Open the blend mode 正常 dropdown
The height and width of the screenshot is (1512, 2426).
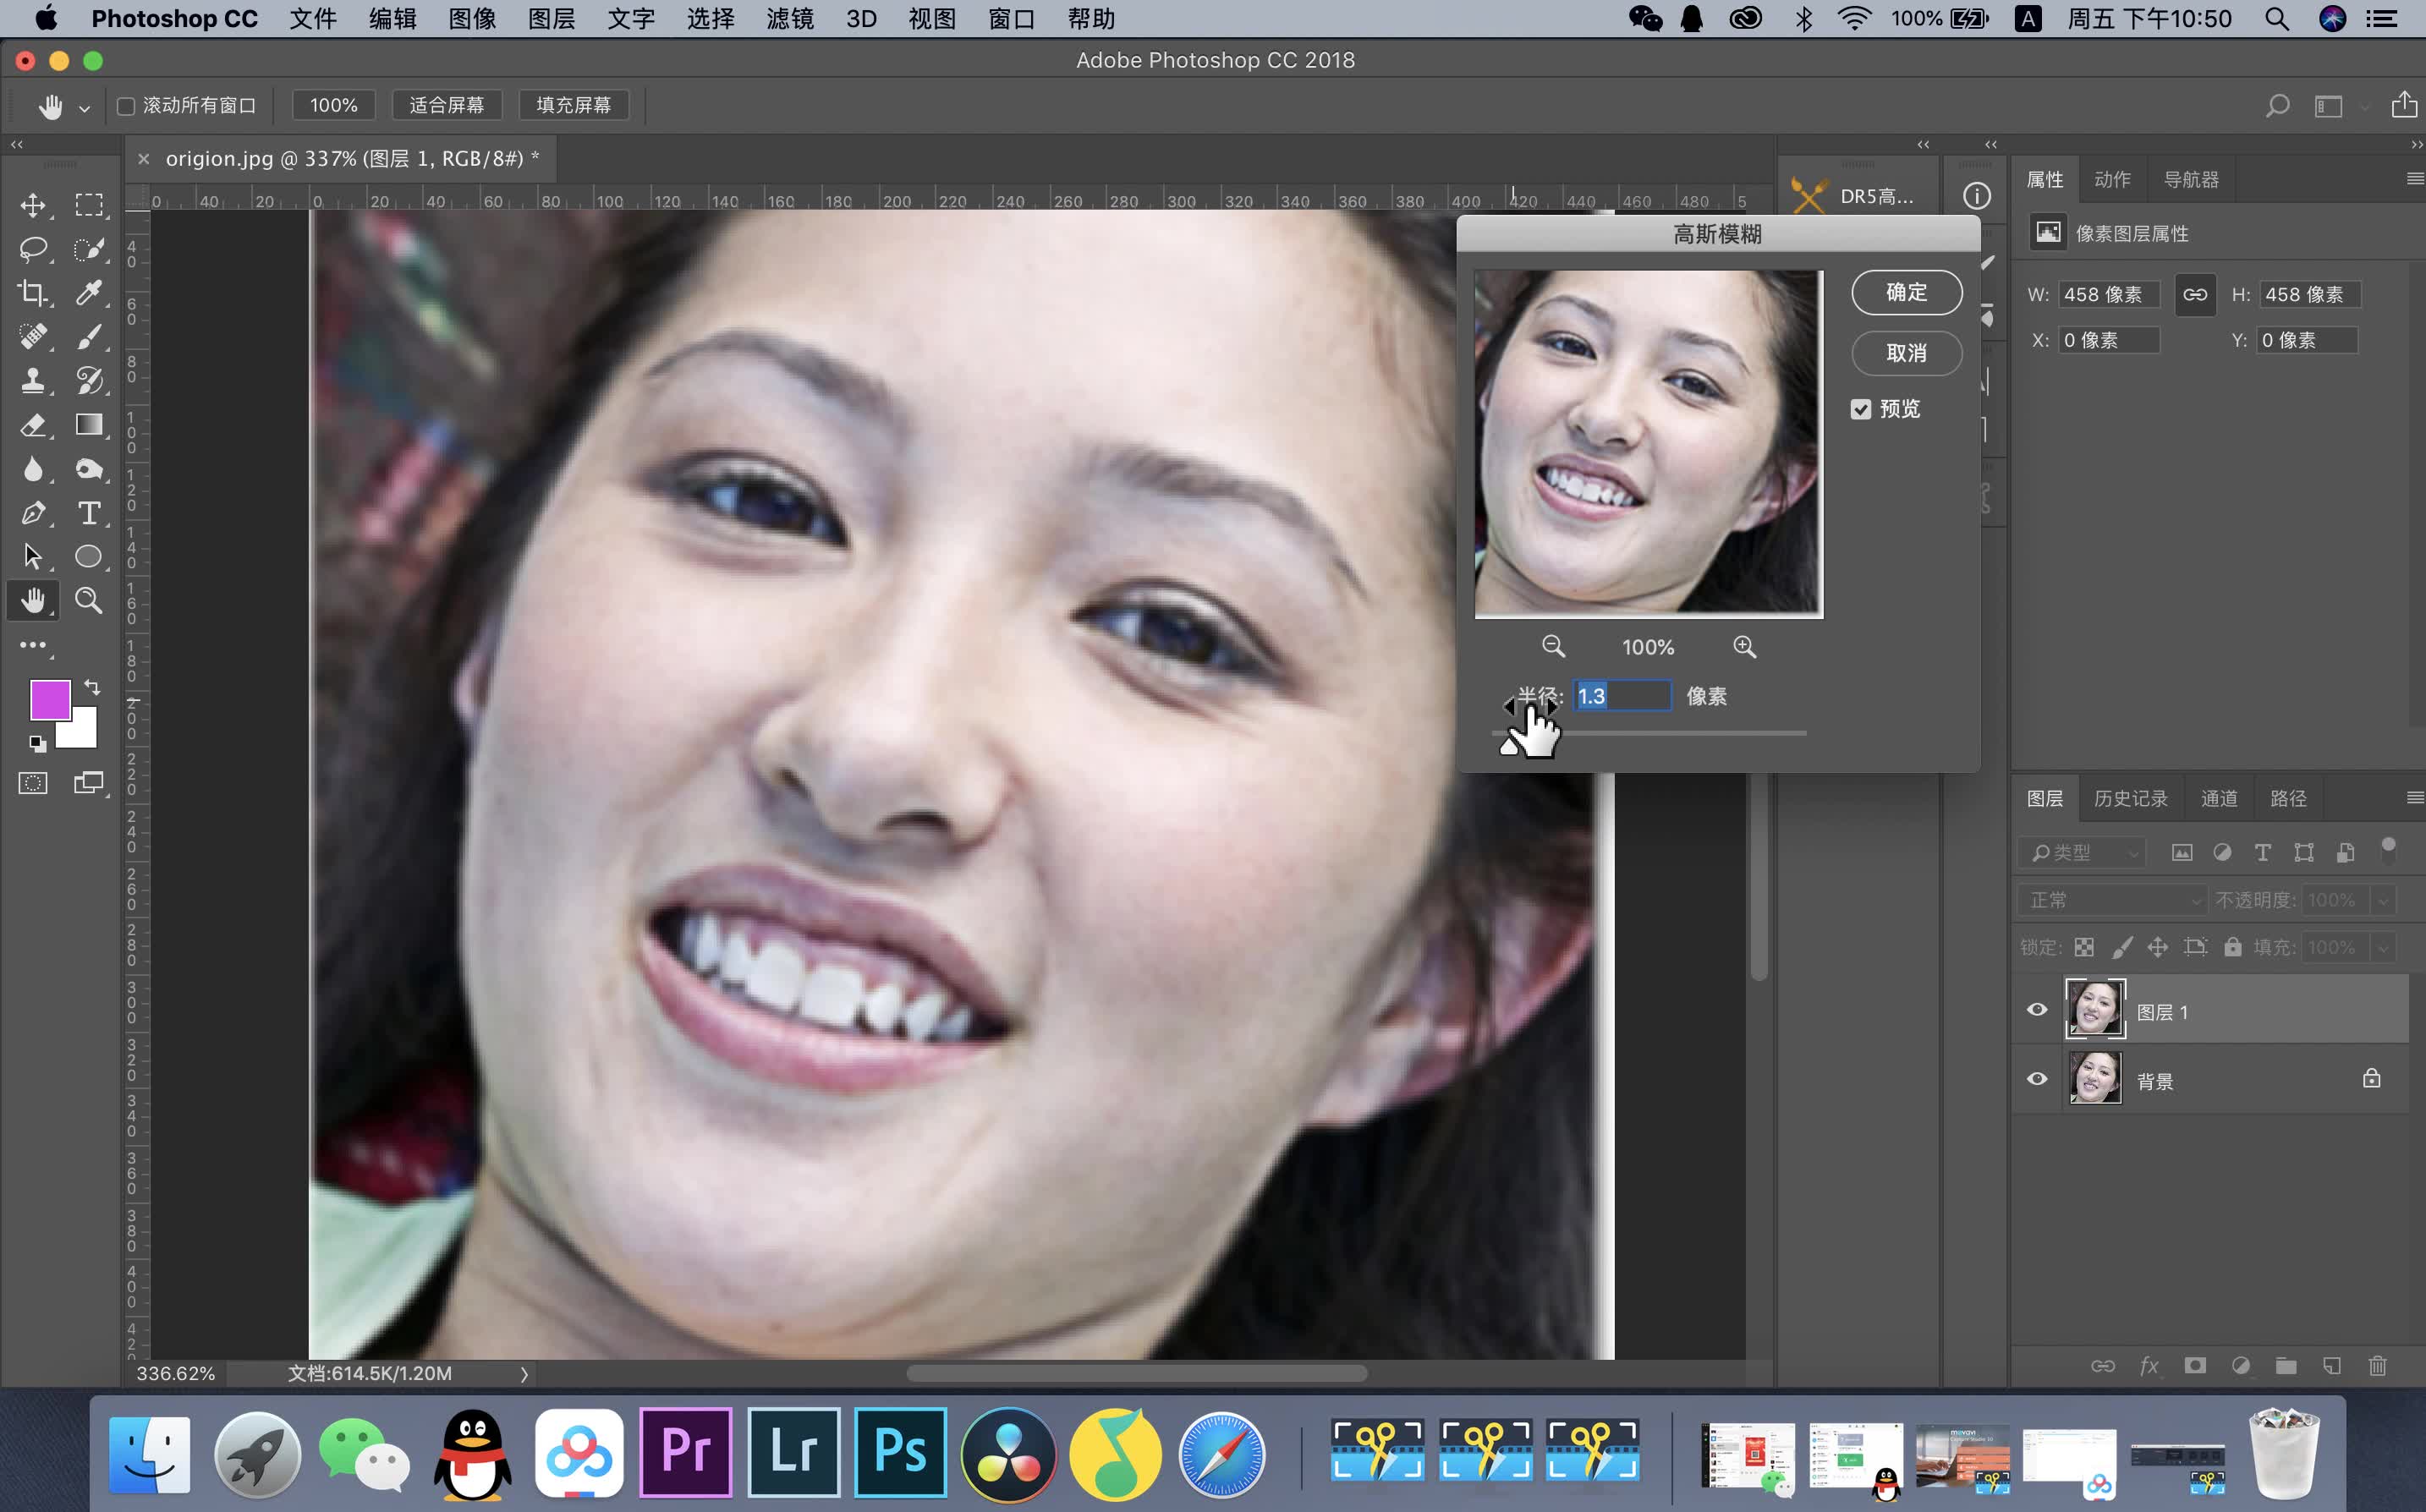(2112, 900)
